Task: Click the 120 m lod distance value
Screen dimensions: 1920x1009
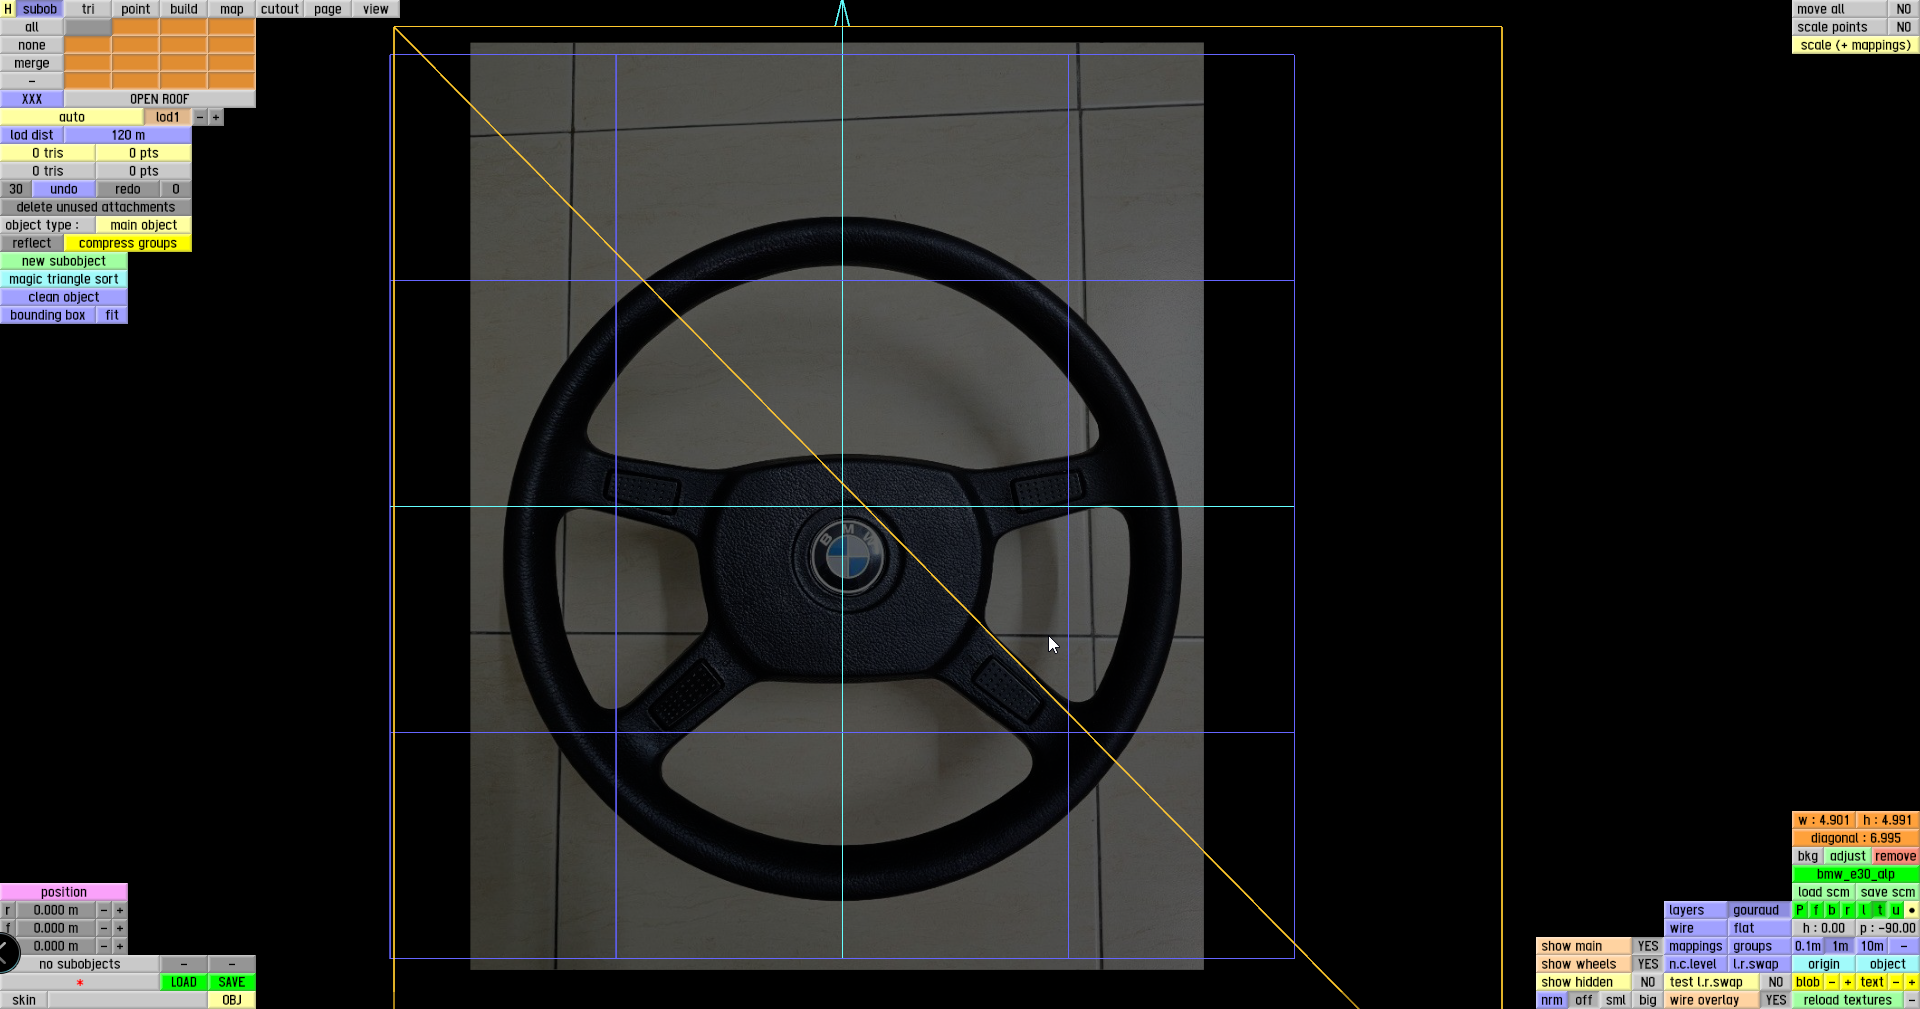Action: click(128, 135)
